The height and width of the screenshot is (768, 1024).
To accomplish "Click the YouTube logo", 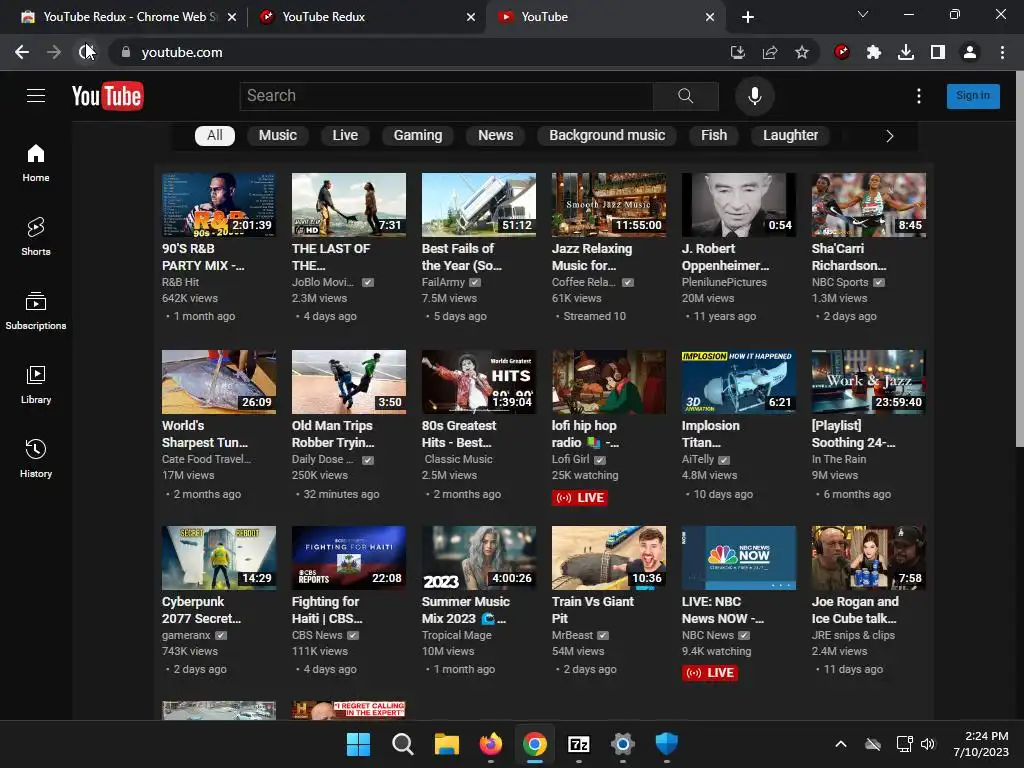I will (x=108, y=96).
